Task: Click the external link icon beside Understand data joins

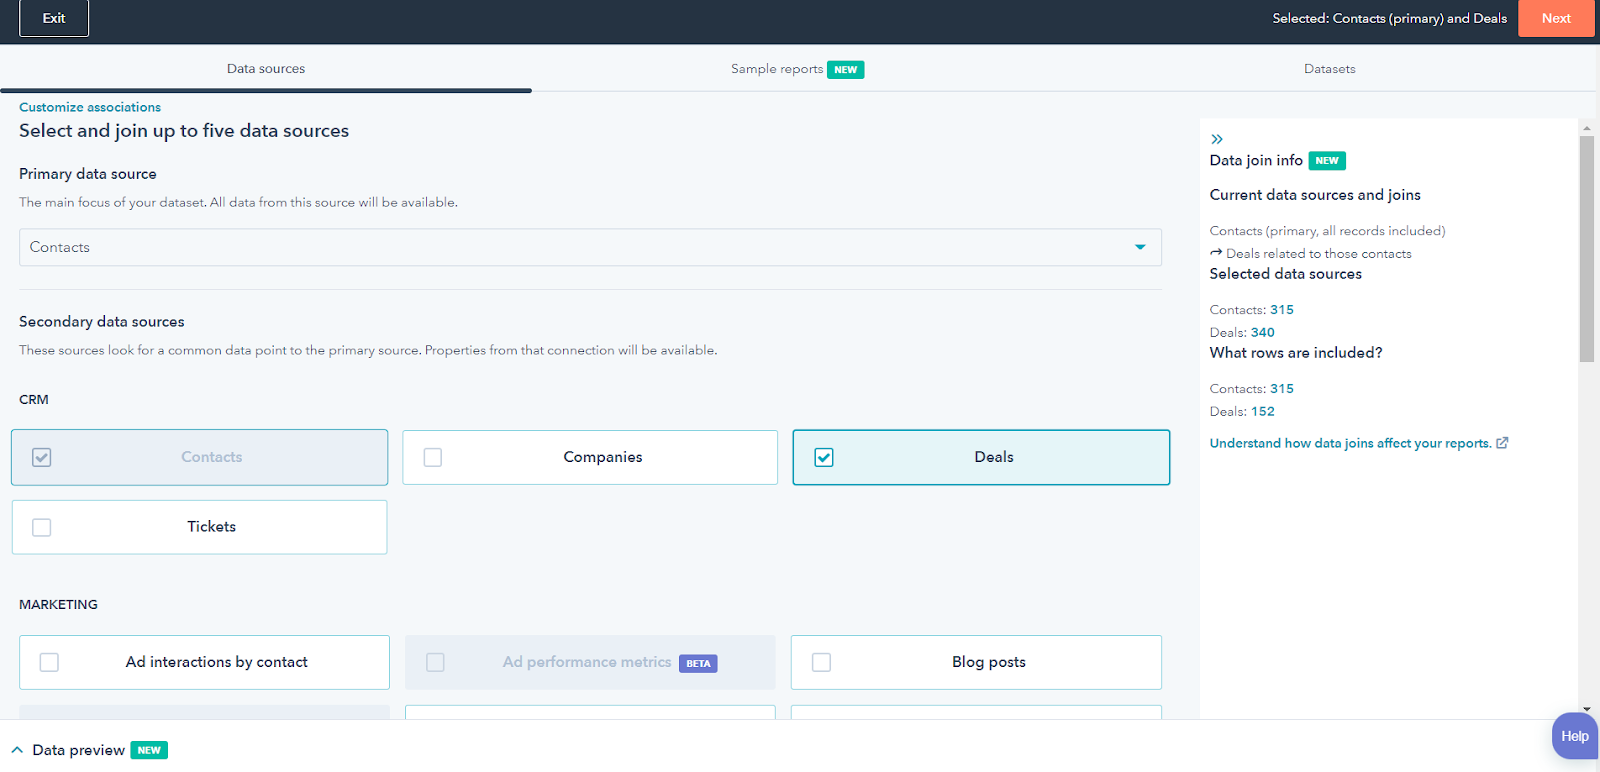Action: [1502, 443]
